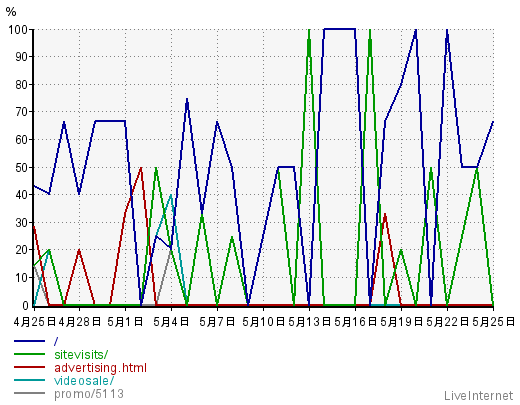Click the red advertising.html legend line
Viewport: 520px width, 405px height.
[29, 367]
